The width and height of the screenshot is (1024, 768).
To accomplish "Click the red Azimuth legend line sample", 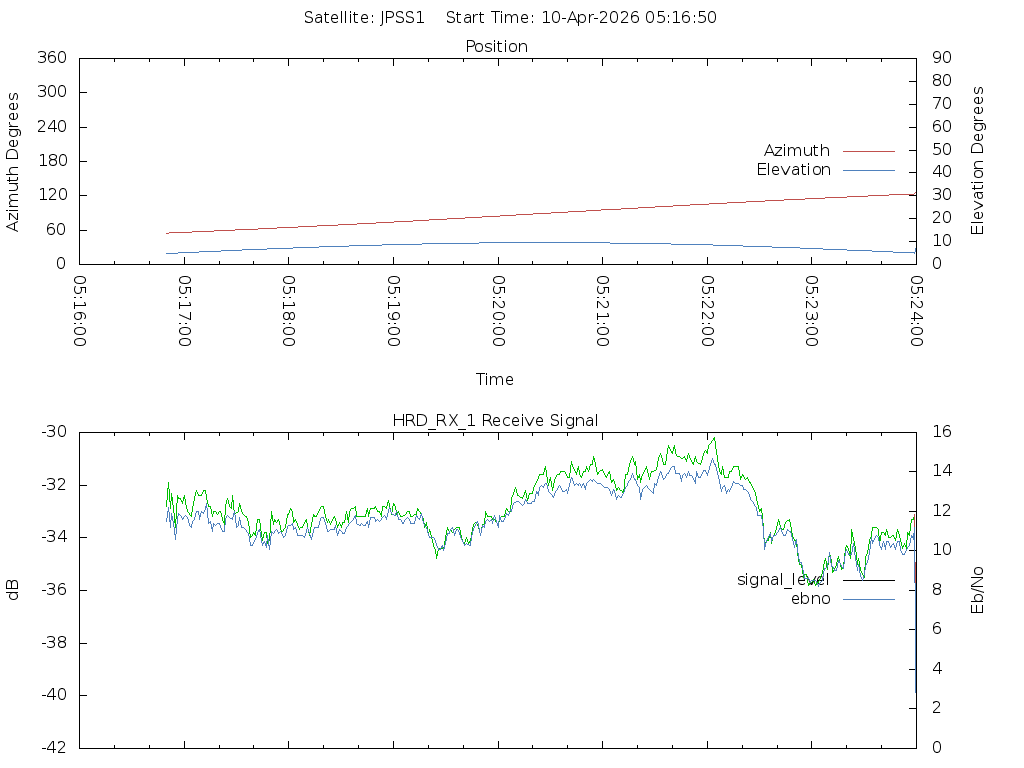I will click(x=868, y=151).
